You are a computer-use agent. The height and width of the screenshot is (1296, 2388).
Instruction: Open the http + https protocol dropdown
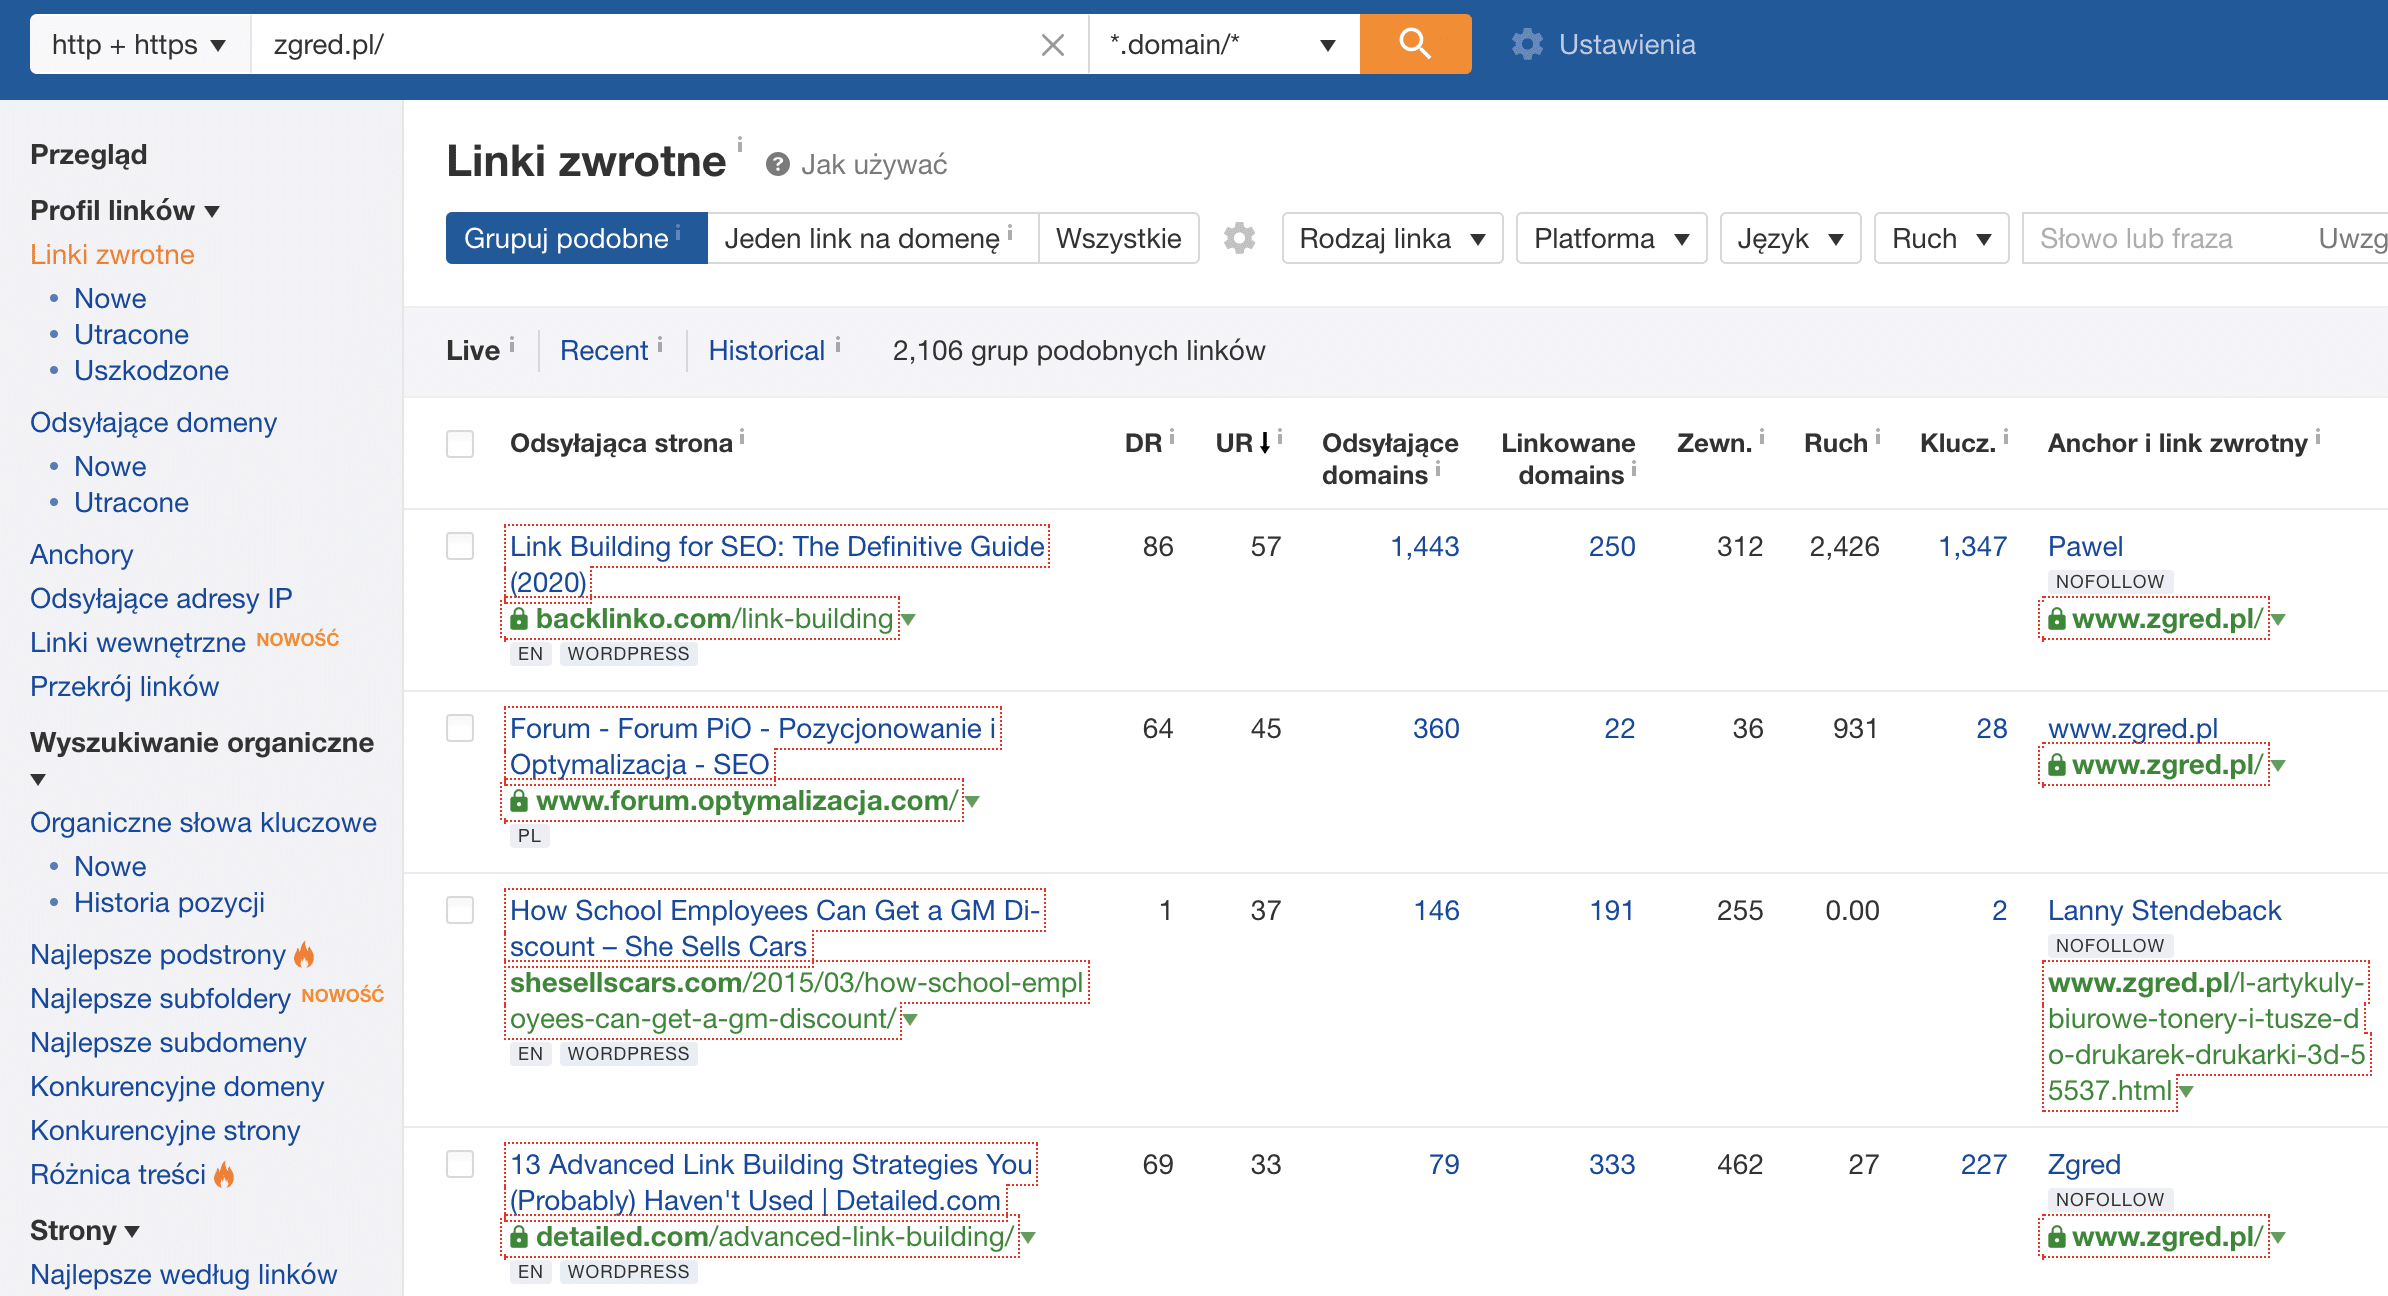[139, 44]
